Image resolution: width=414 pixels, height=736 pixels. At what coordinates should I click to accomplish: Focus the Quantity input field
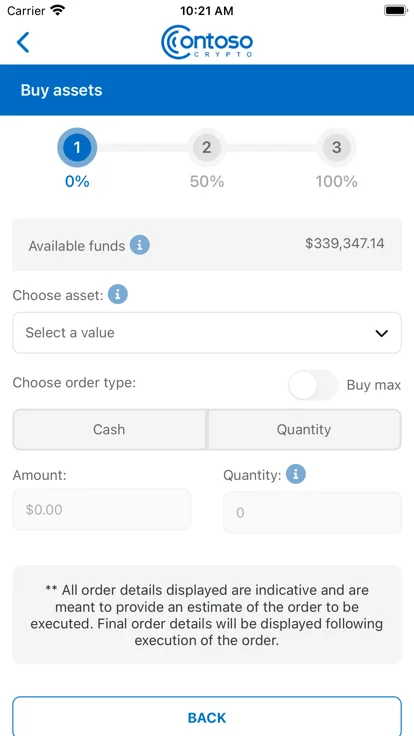(313, 513)
